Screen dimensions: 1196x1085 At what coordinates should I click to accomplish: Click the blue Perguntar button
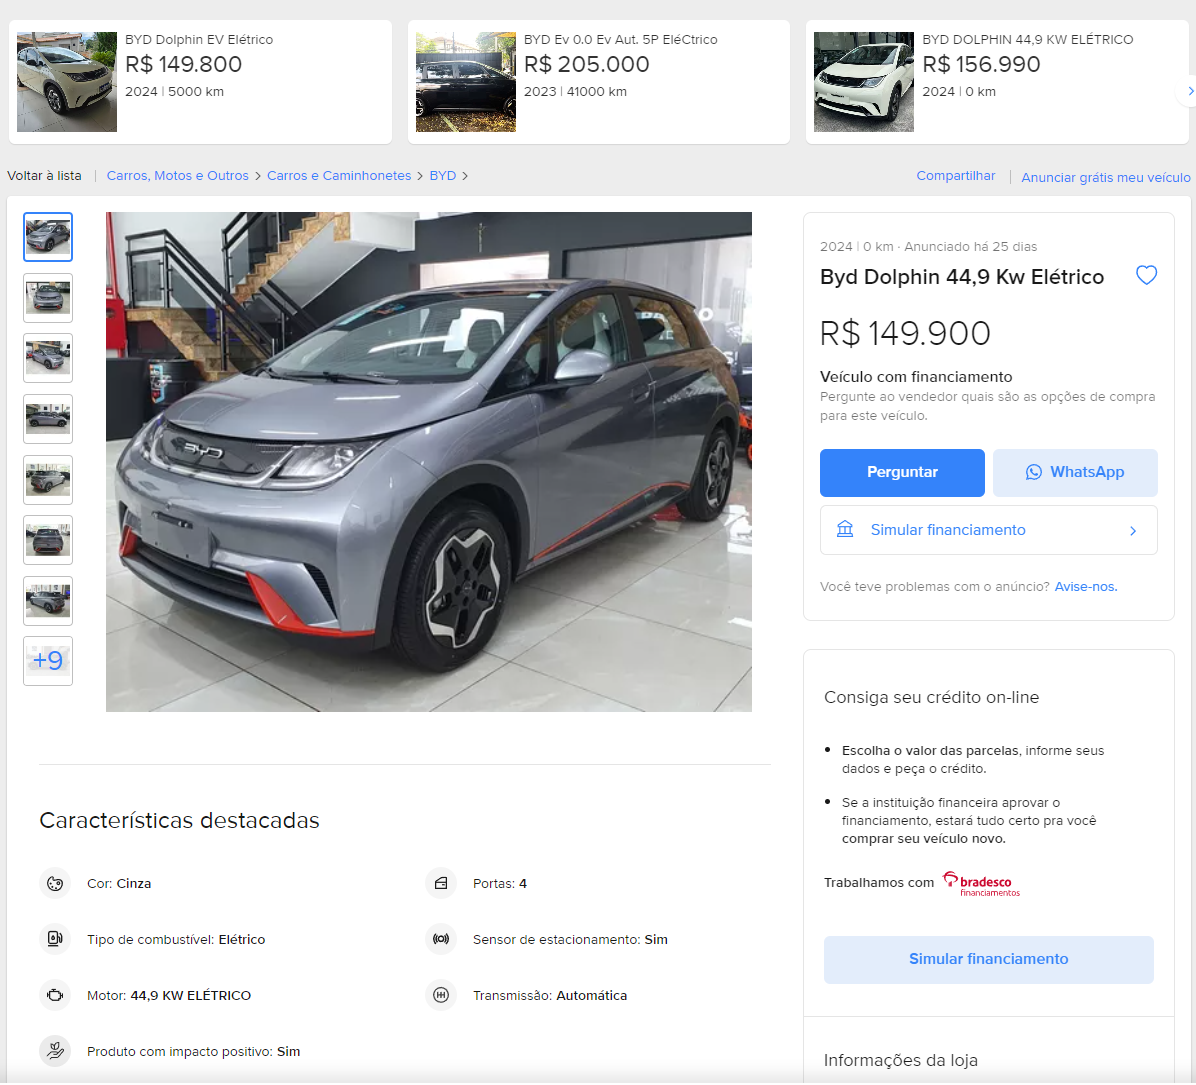tap(902, 472)
